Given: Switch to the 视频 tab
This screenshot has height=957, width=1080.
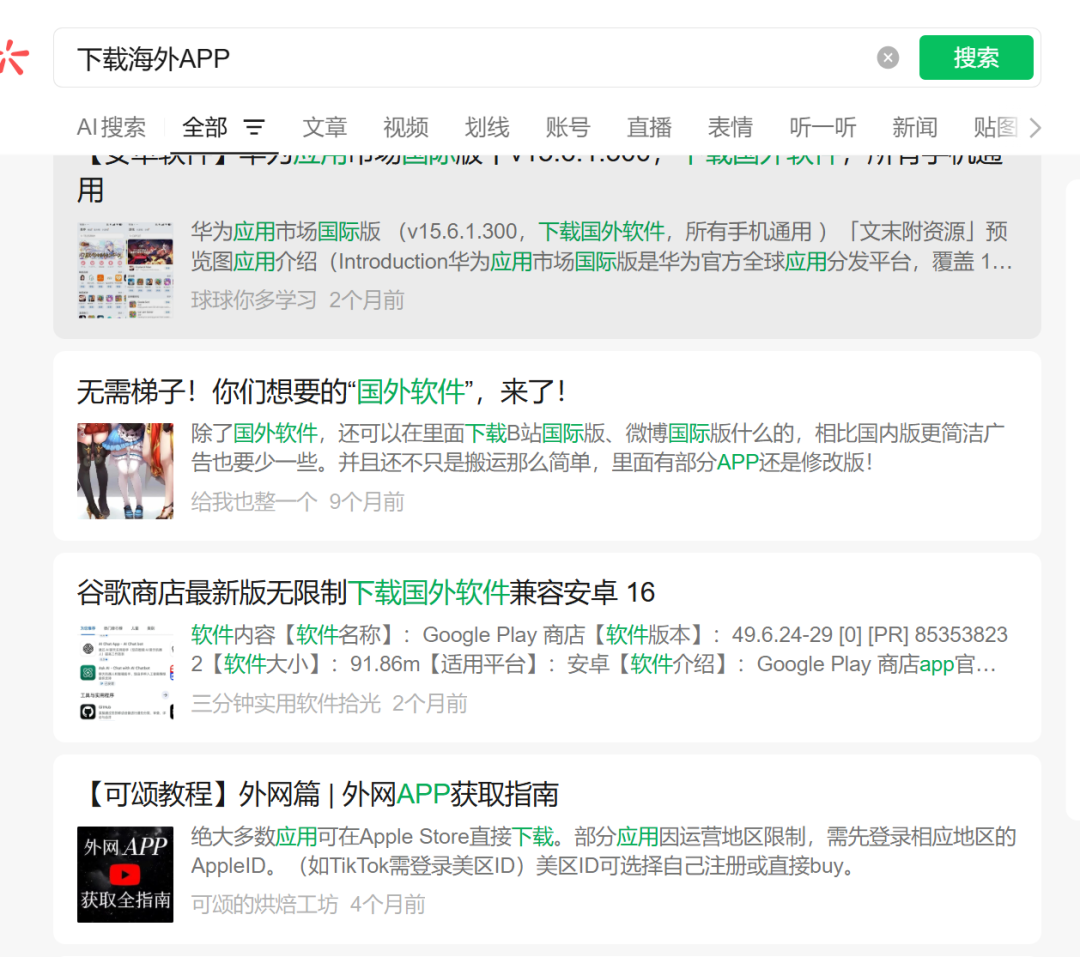Looking at the screenshot, I should [x=406, y=127].
